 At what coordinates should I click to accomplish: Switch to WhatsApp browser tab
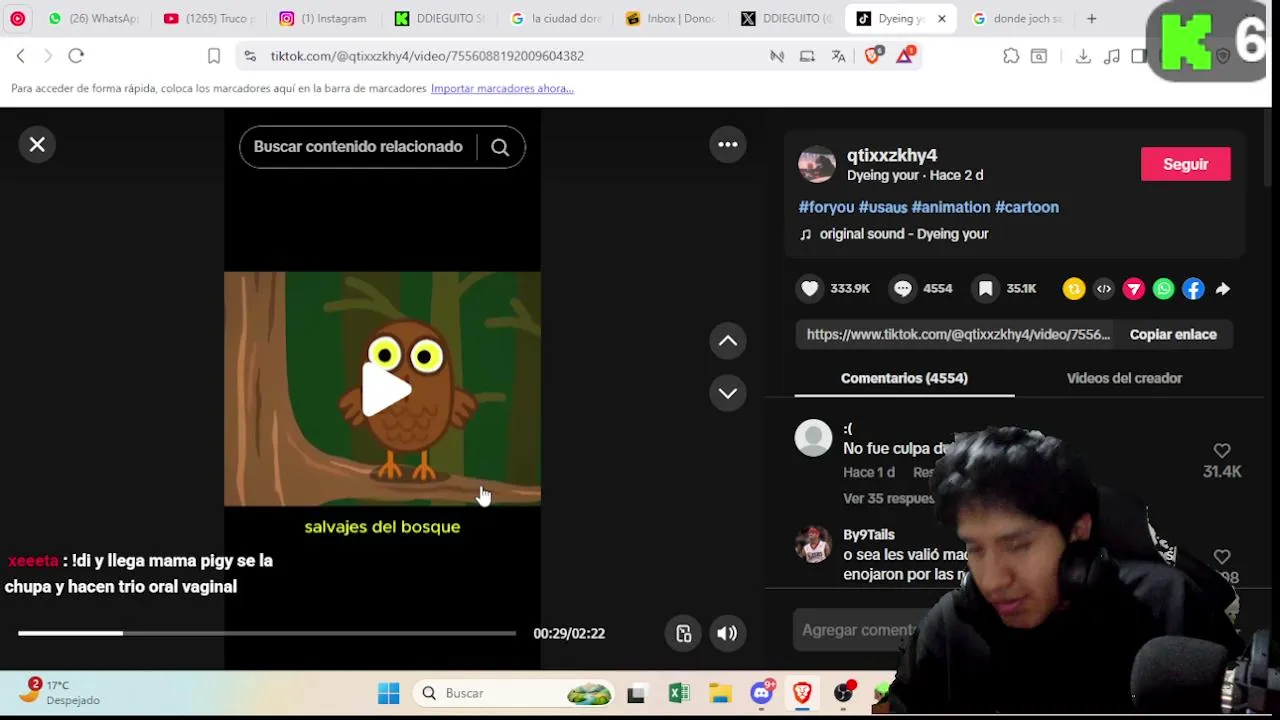point(94,18)
